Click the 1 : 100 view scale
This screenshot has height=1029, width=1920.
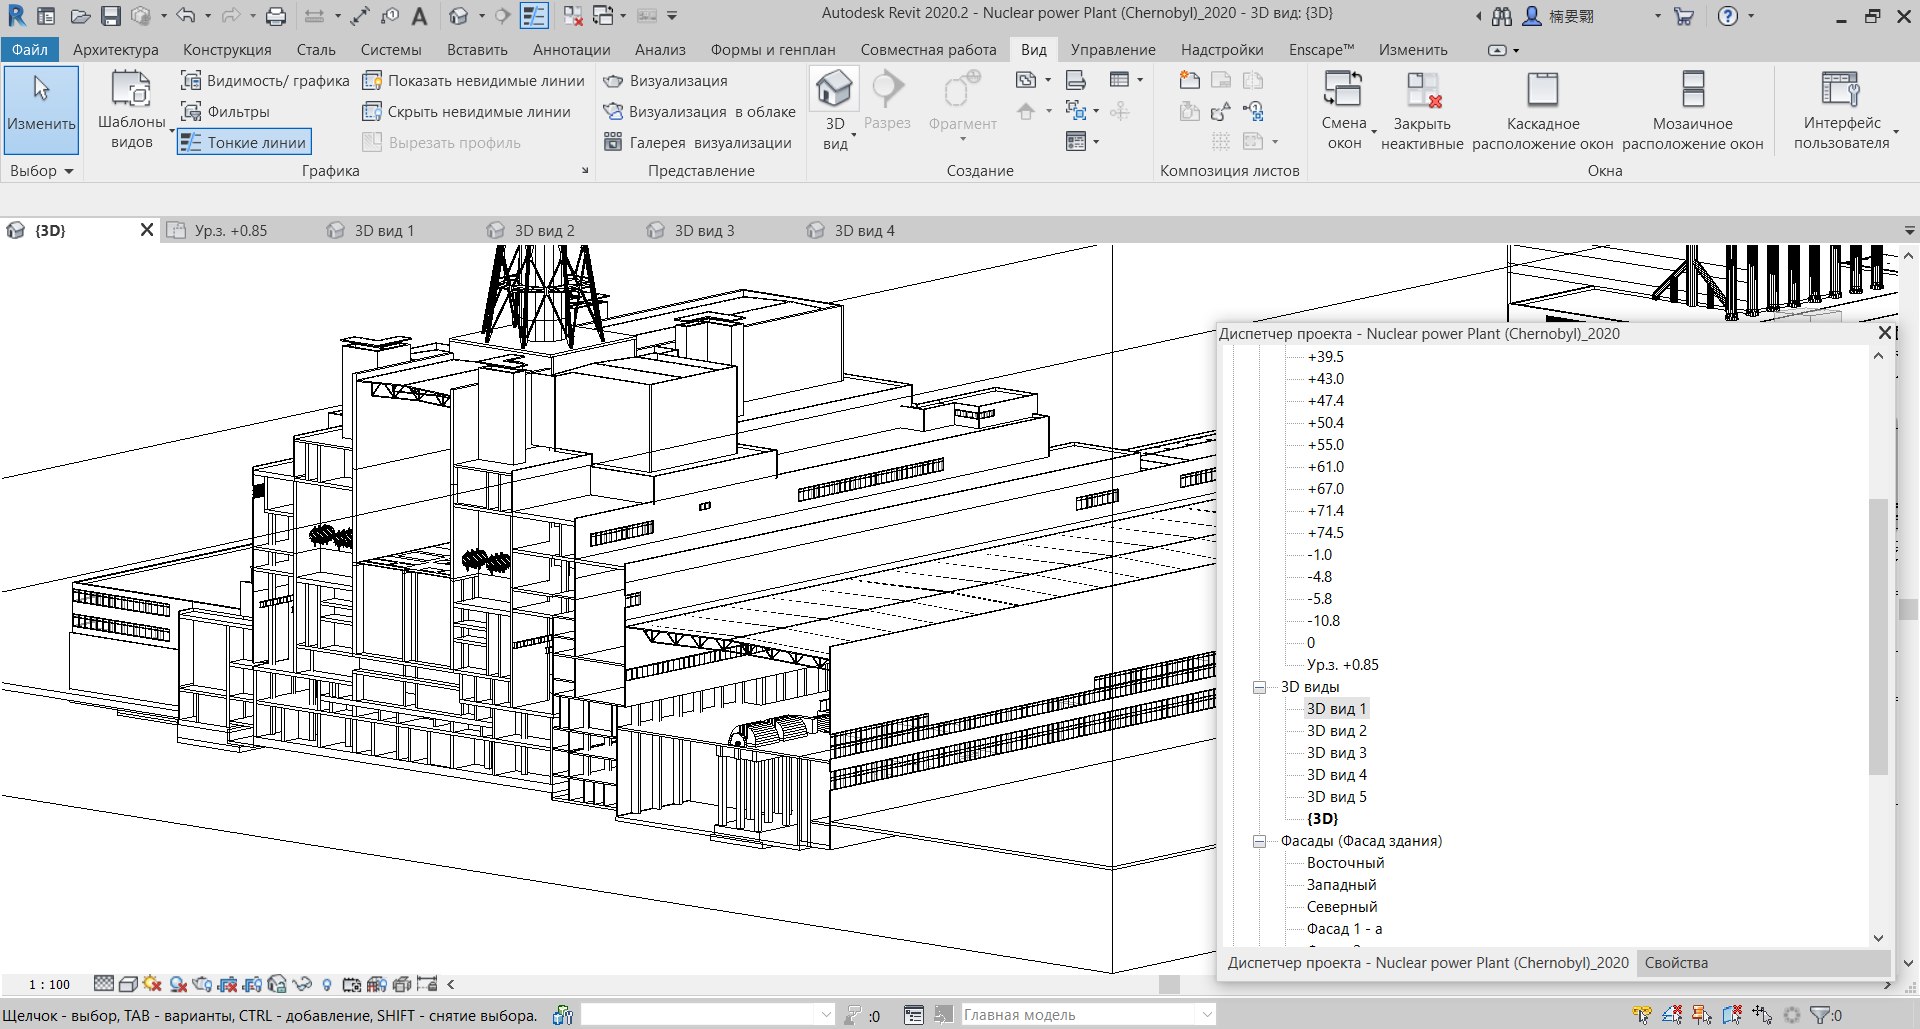[x=50, y=985]
